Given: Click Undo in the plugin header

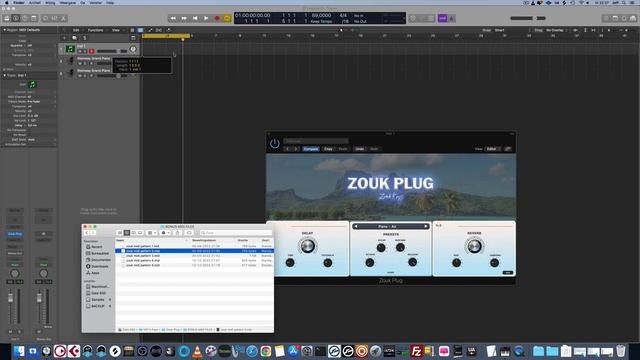Looking at the screenshot, I should click(360, 149).
